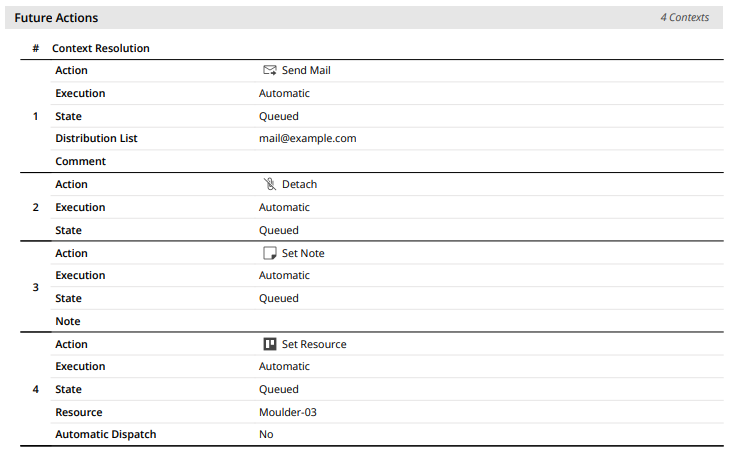Click the Send Mail action label
Viewport: 732px width, 456px height.
(306, 71)
